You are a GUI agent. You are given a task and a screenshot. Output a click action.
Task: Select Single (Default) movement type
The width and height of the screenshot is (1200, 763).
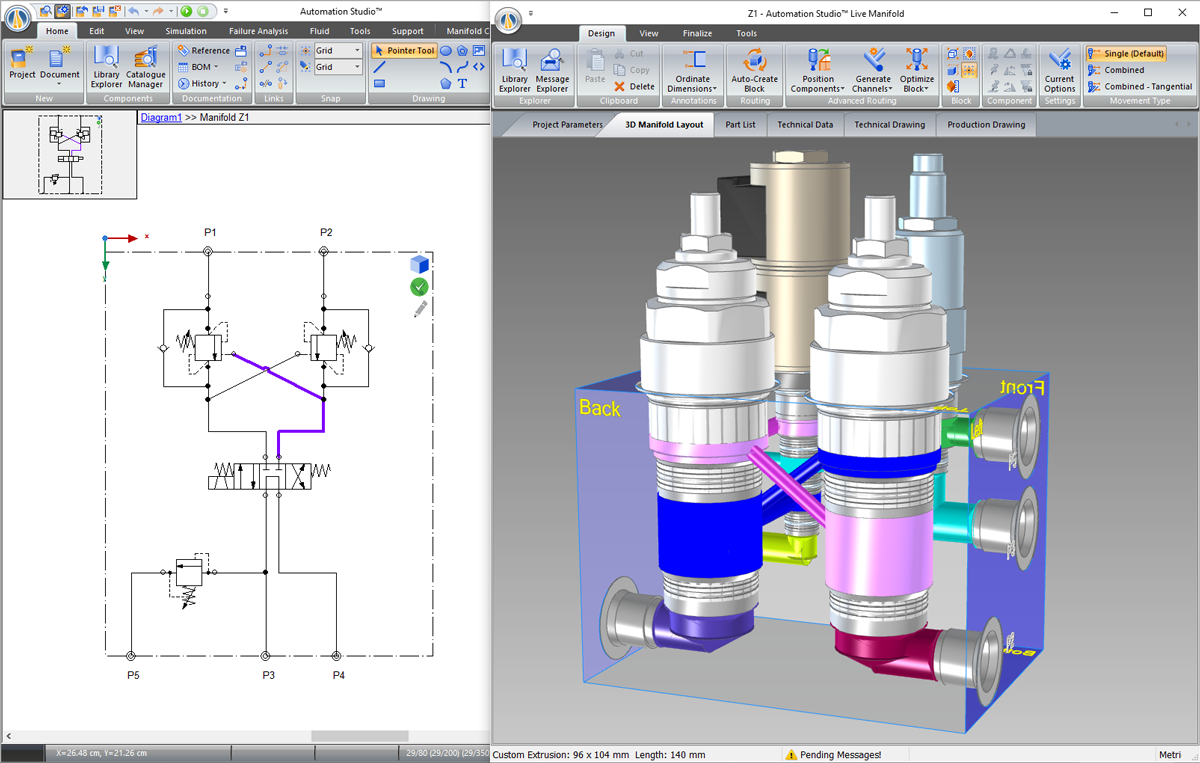1126,54
